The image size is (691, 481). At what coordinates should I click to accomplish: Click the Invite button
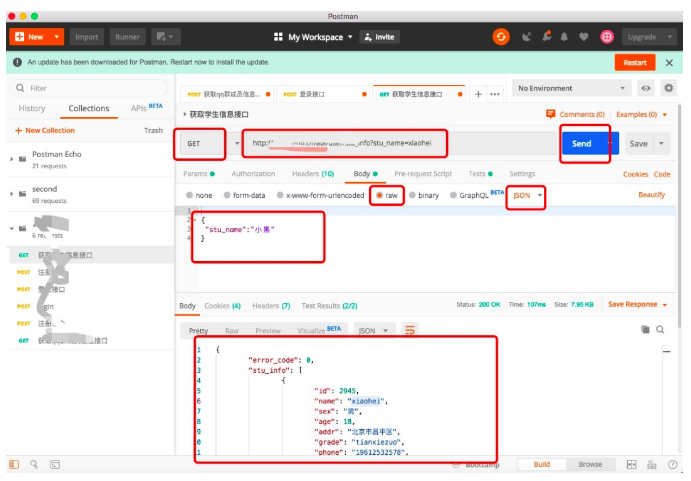click(379, 37)
